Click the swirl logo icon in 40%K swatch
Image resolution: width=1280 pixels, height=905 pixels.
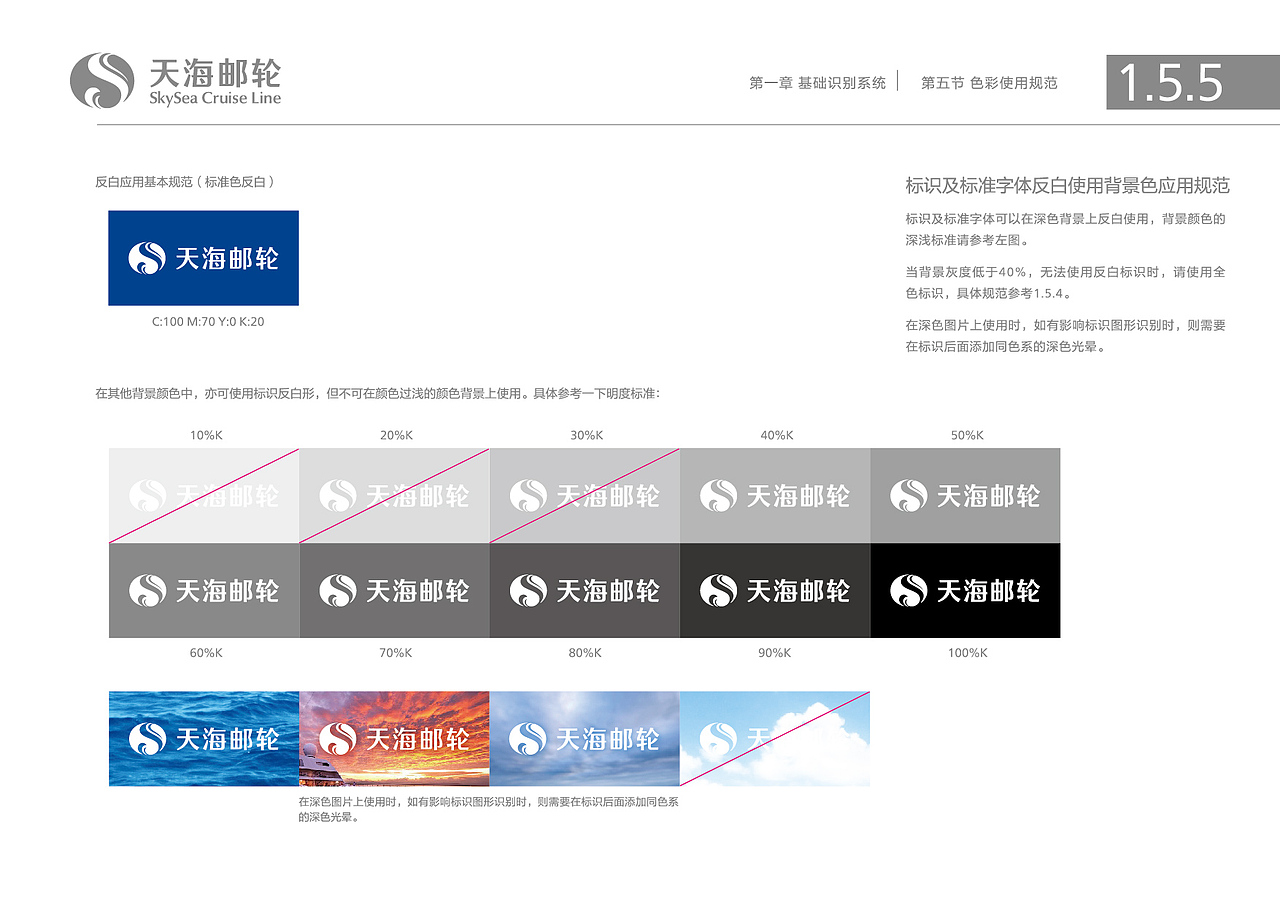click(718, 496)
